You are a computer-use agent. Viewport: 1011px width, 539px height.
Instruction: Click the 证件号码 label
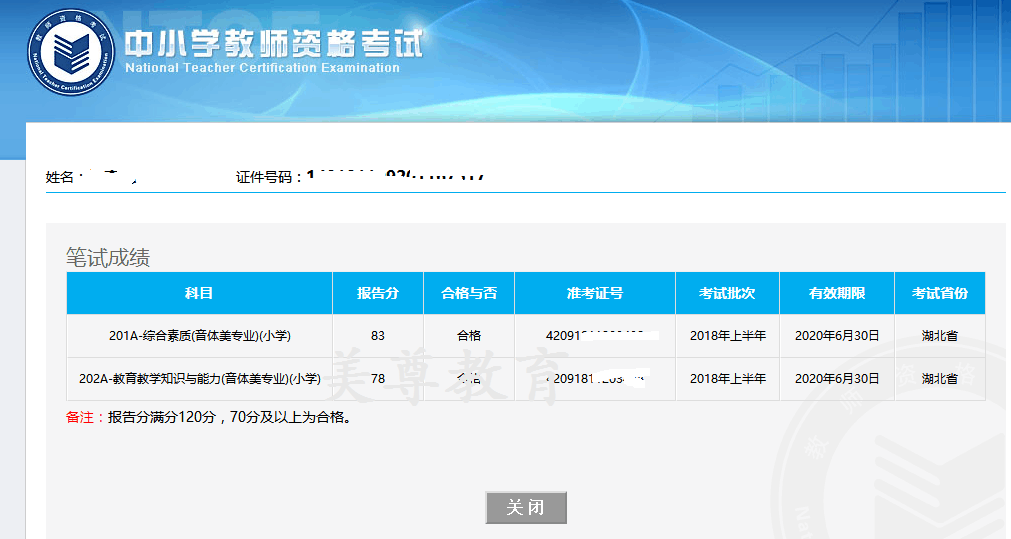[268, 177]
